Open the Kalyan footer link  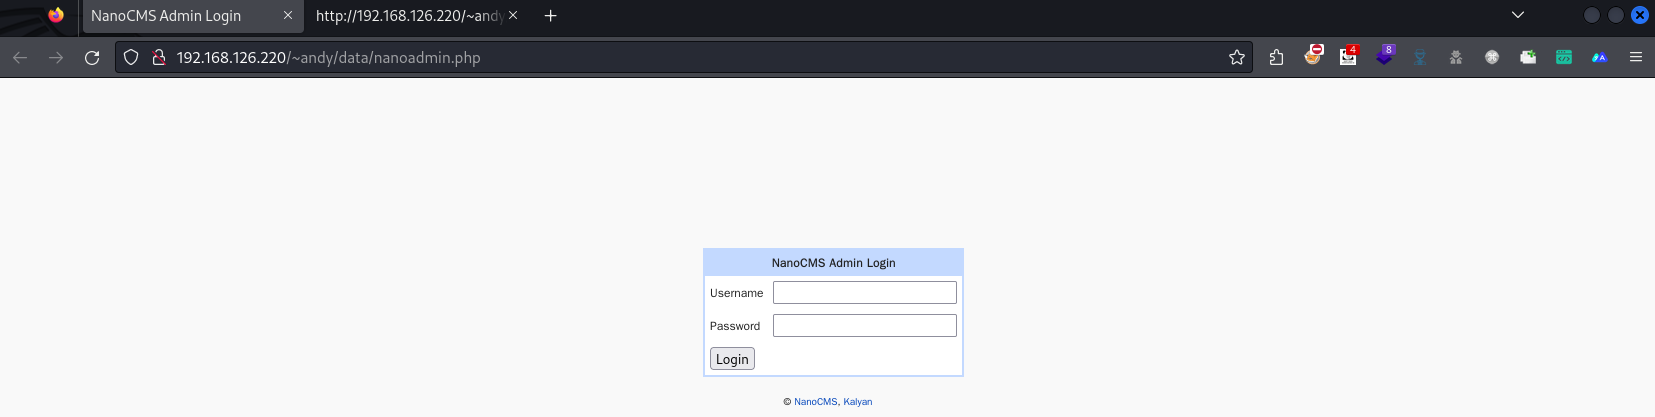click(857, 402)
